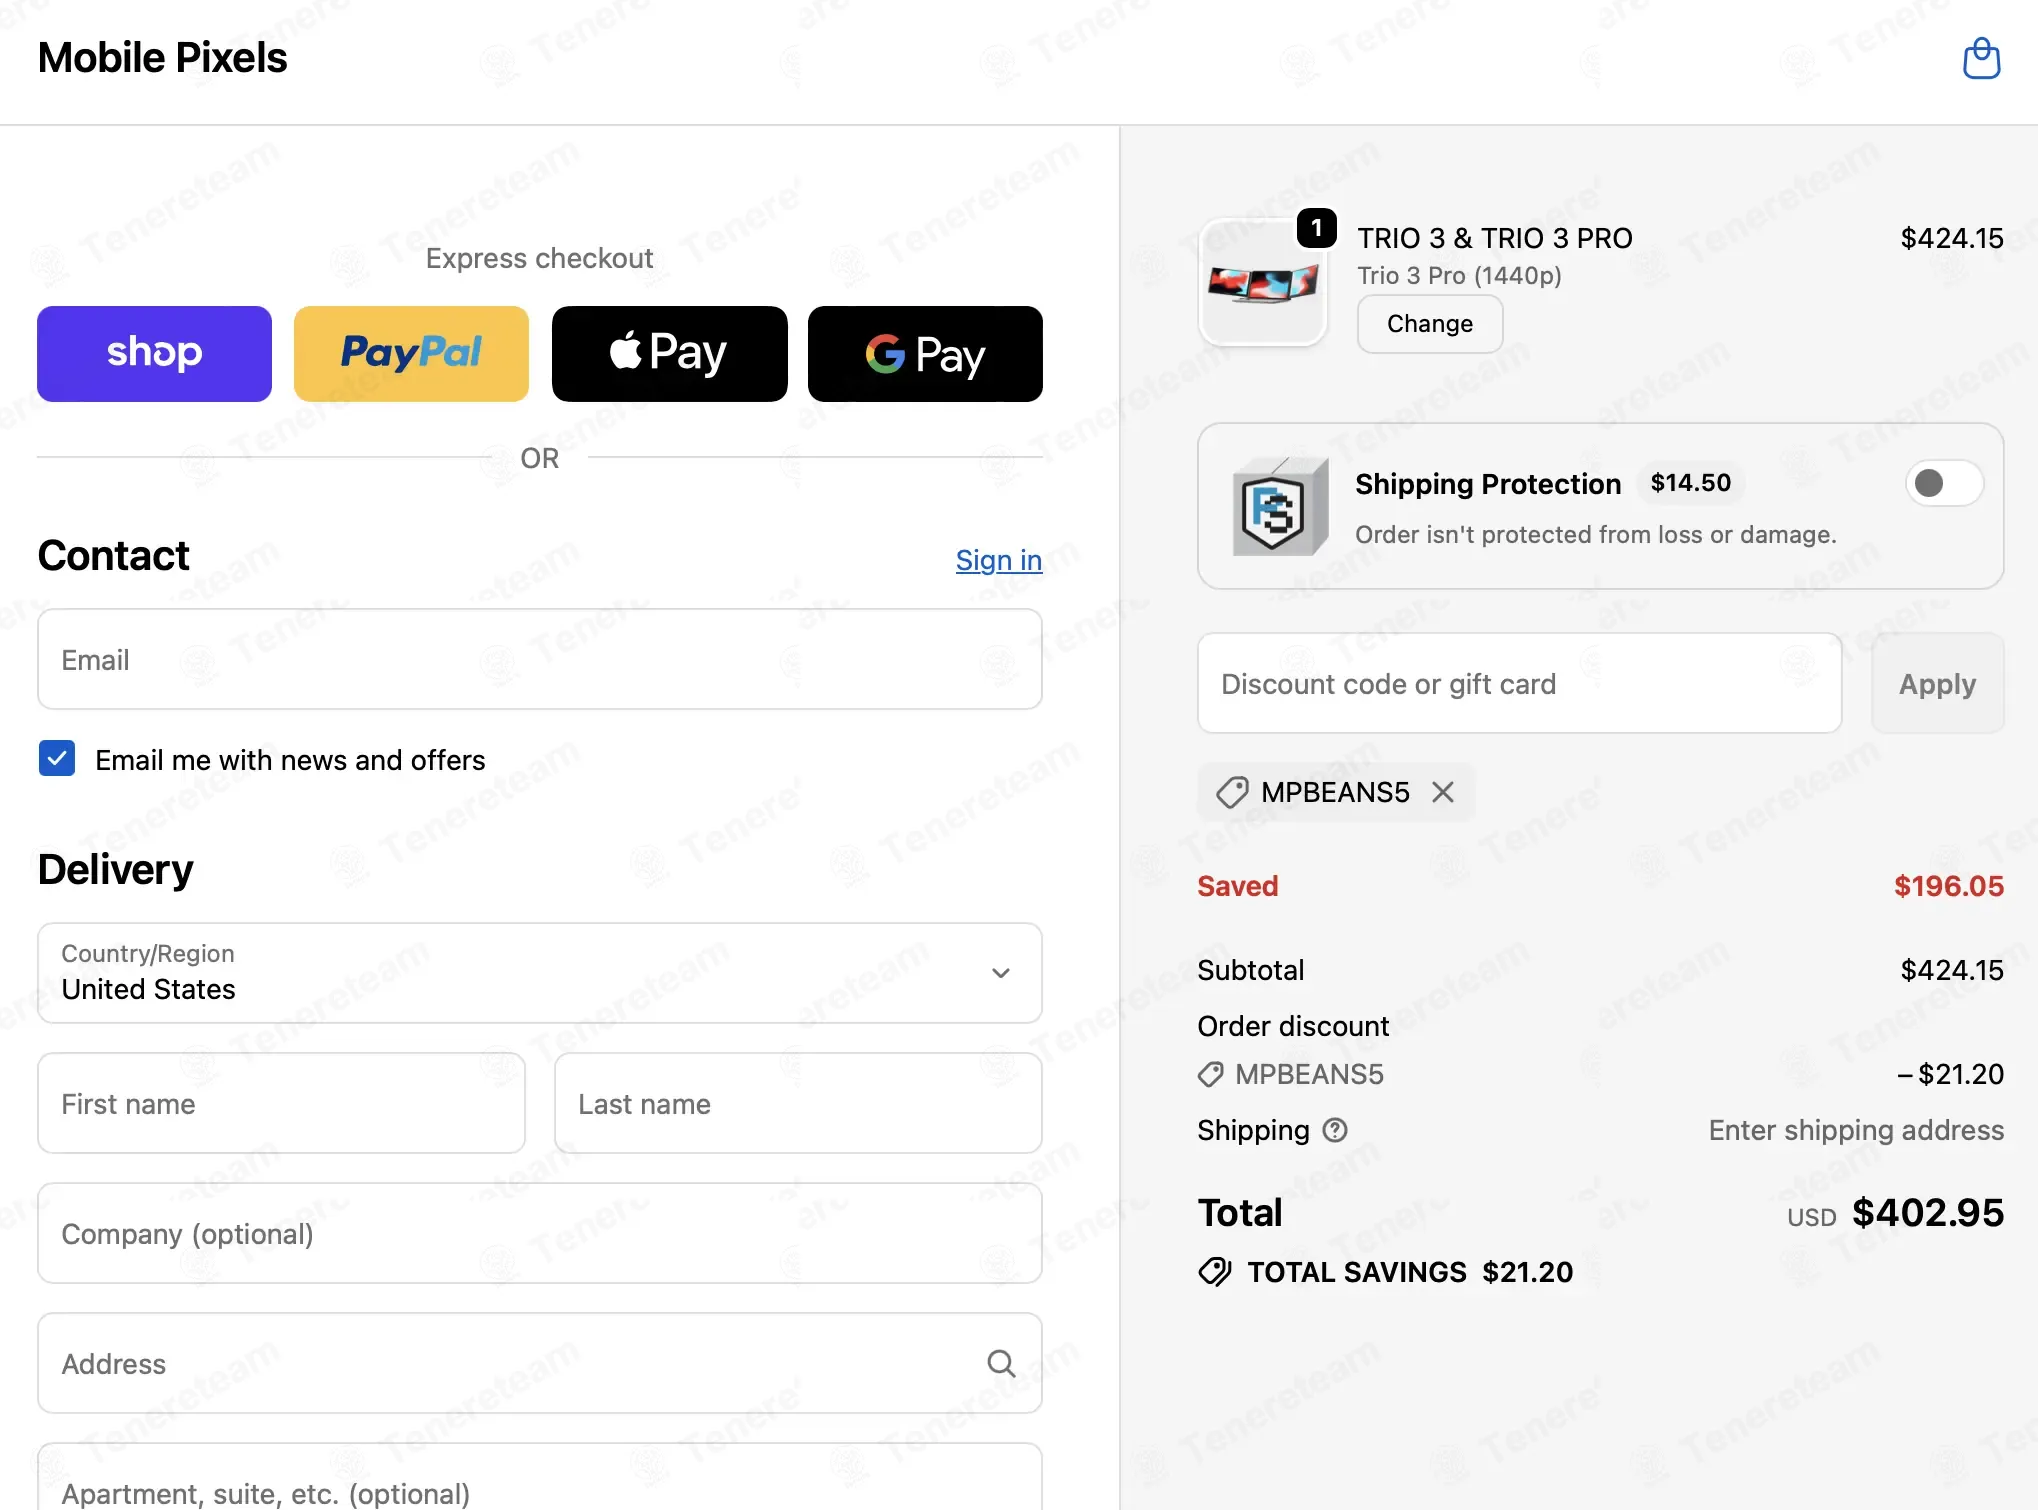Focus the Email input field
2038x1510 pixels.
click(540, 660)
